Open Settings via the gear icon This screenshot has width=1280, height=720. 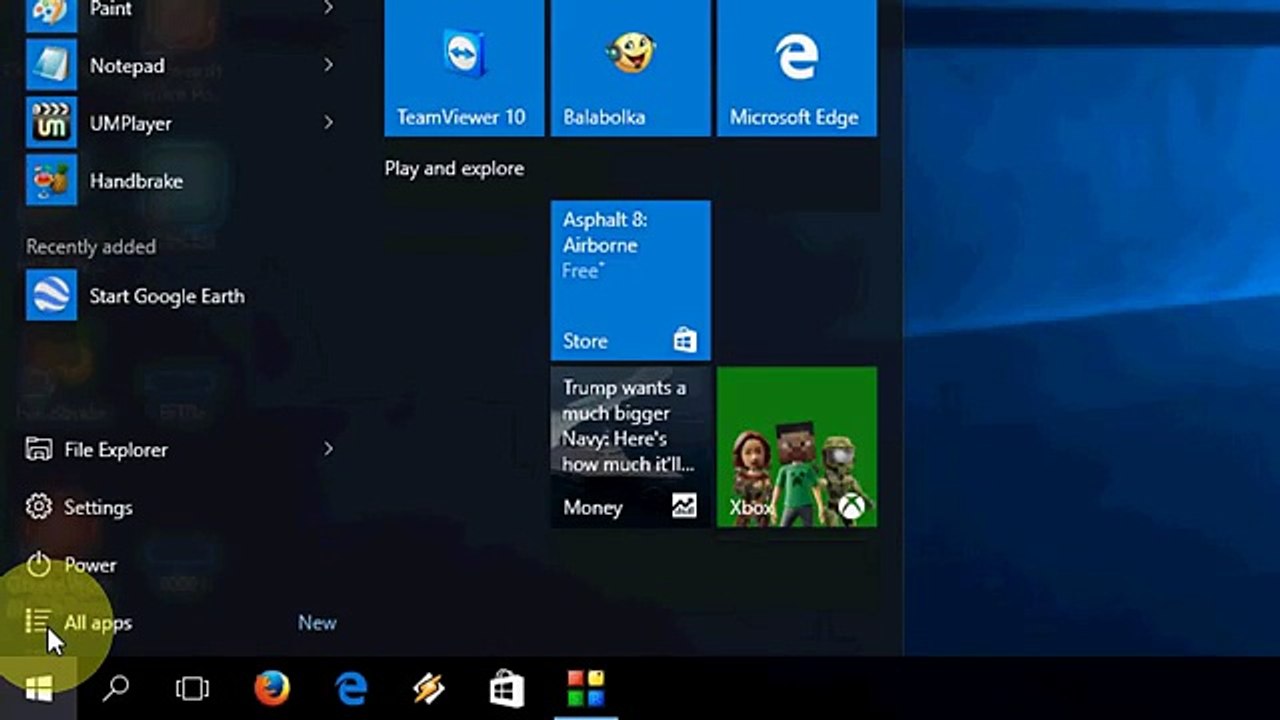coord(39,507)
